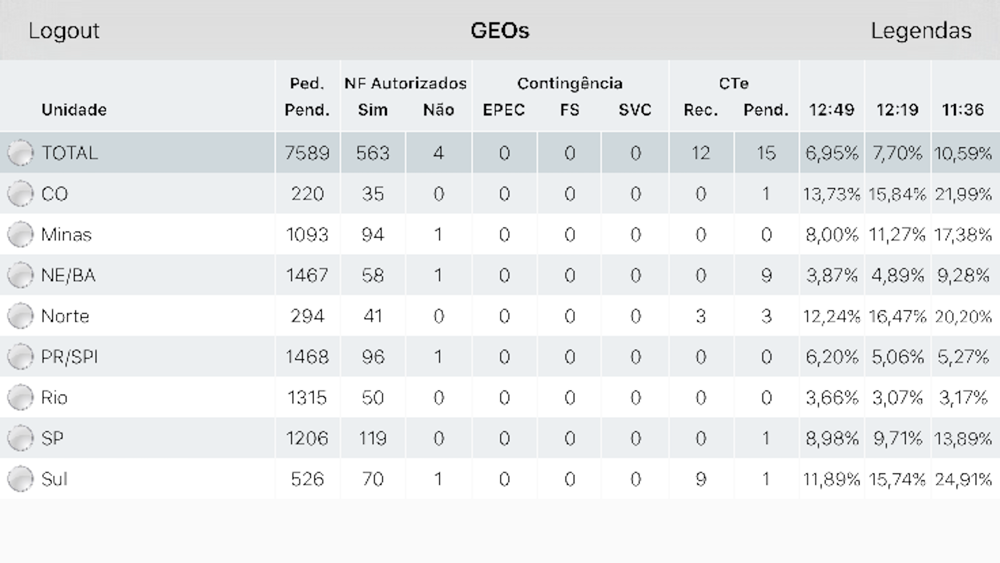Click the NE/BA CTe Pend. value 9
The height and width of the screenshot is (563, 1000).
coord(767,275)
